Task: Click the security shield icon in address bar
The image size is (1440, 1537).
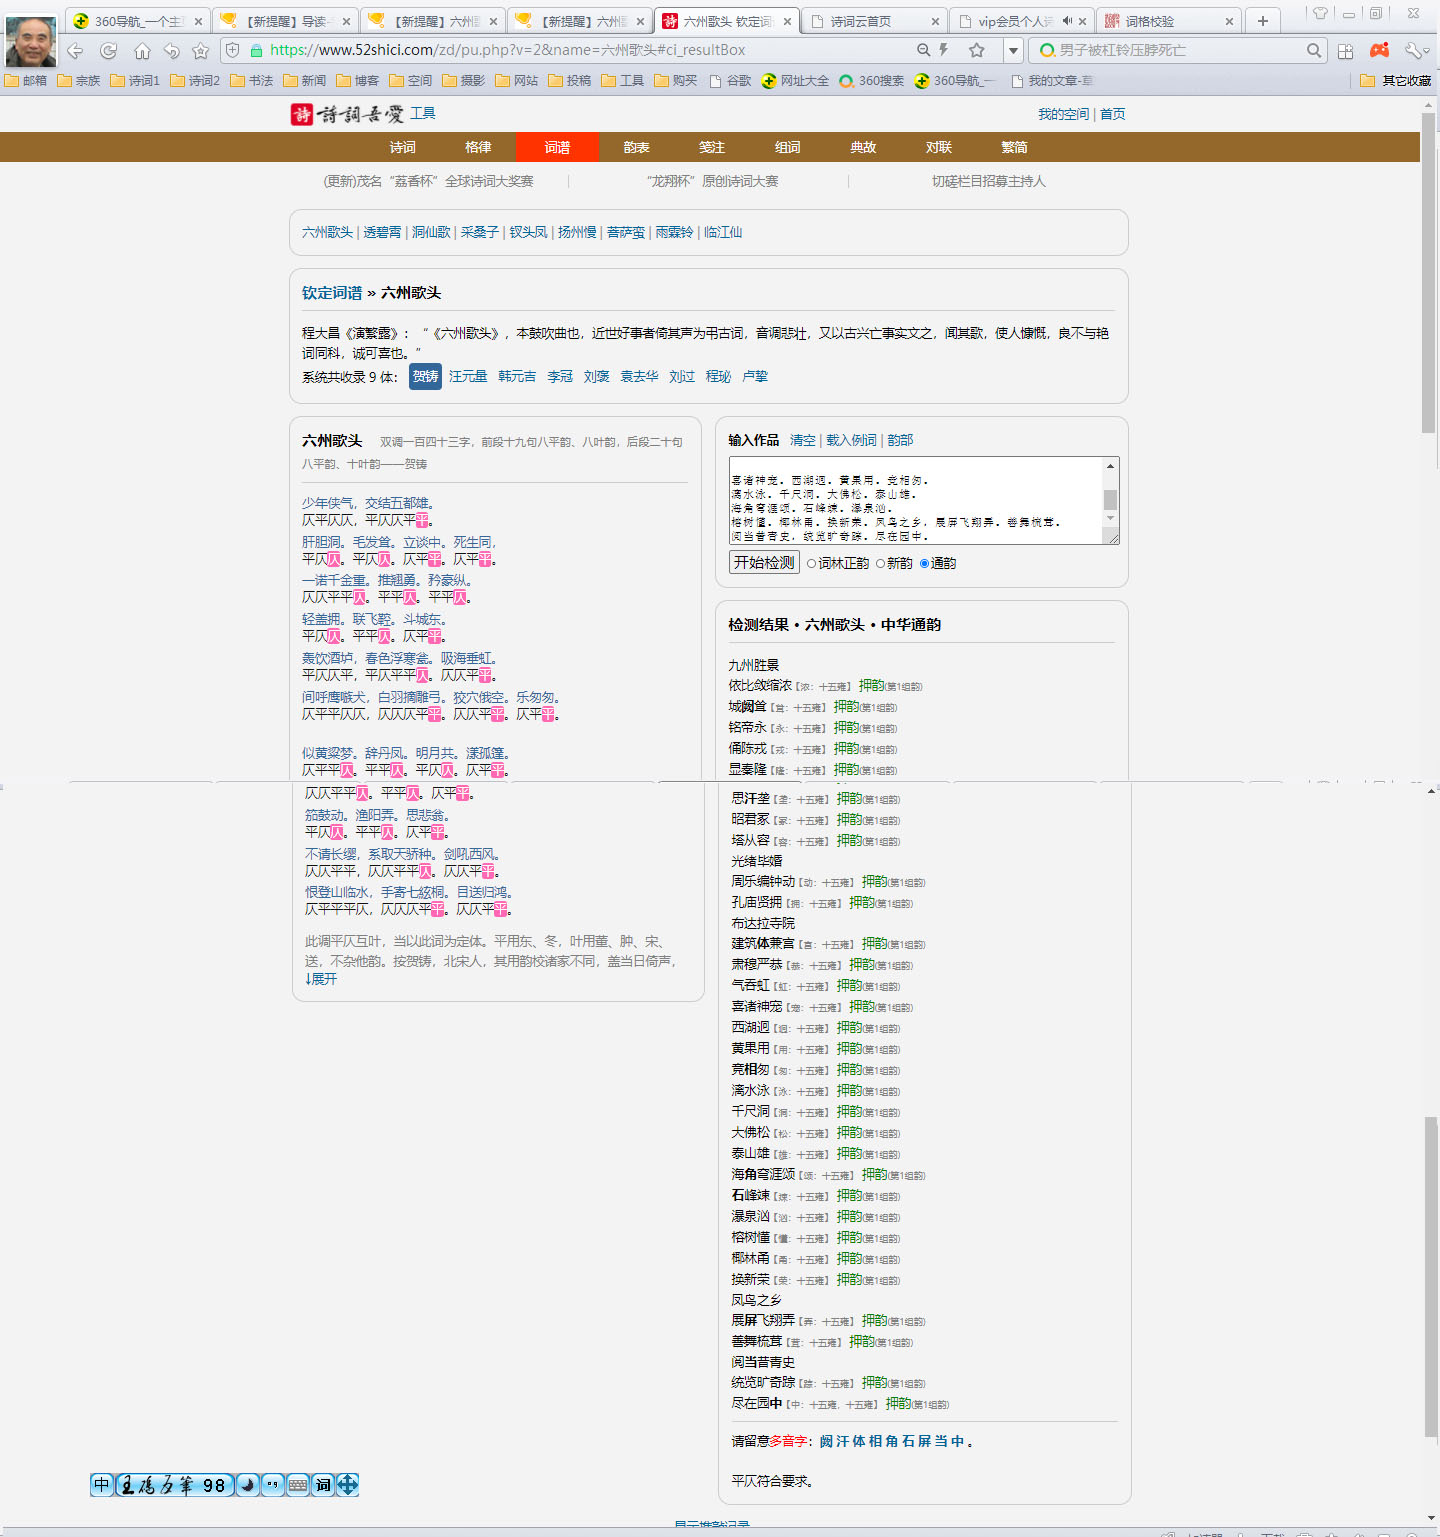Action: tap(233, 50)
